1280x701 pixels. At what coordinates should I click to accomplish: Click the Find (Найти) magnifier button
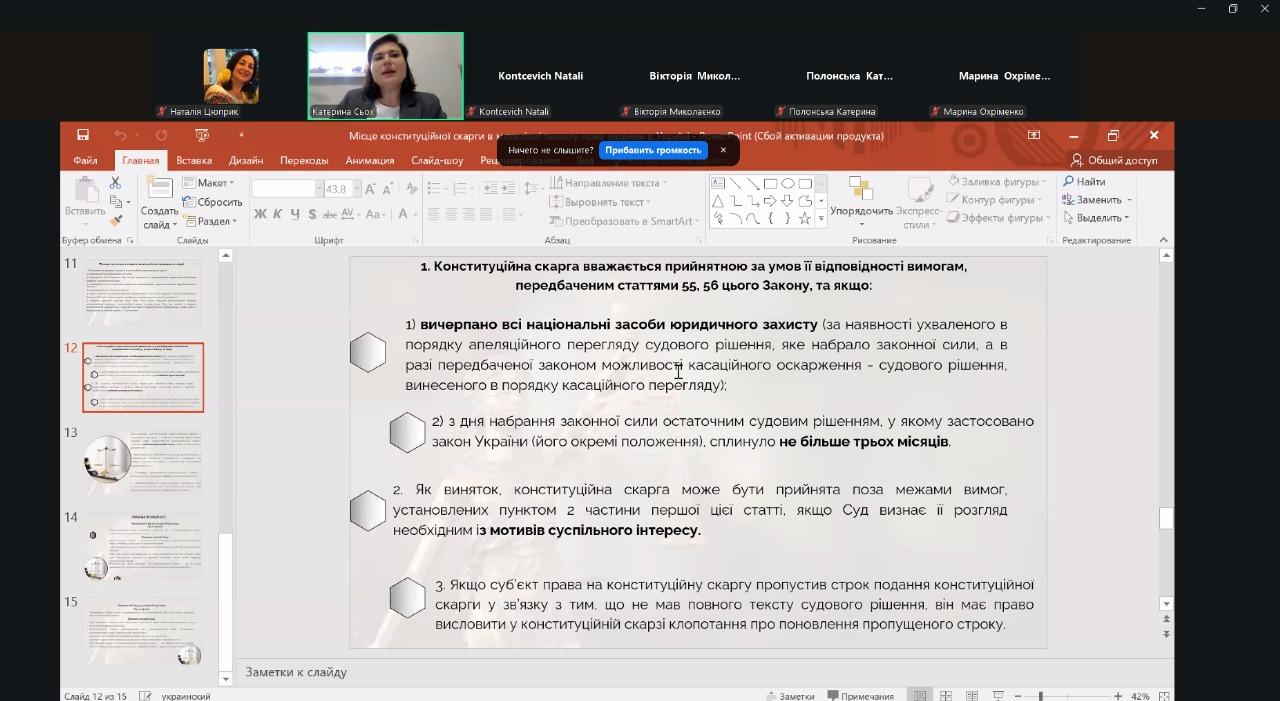click(x=1084, y=182)
